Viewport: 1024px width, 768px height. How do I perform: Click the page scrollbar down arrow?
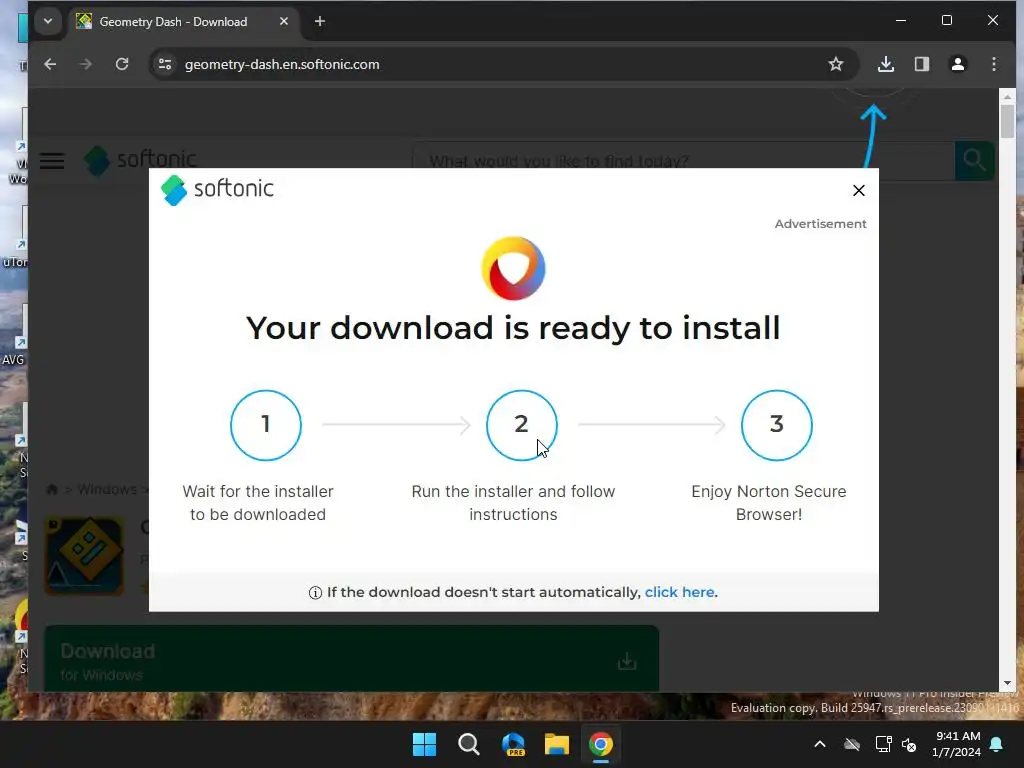[x=1007, y=683]
